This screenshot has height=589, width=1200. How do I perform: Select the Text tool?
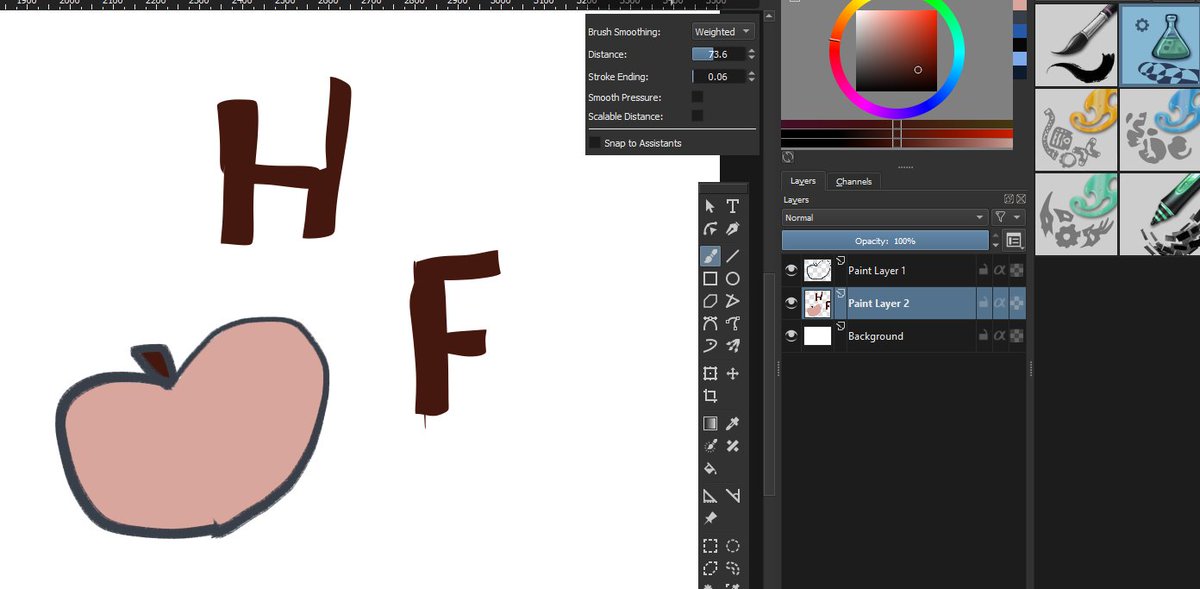pyautogui.click(x=733, y=206)
